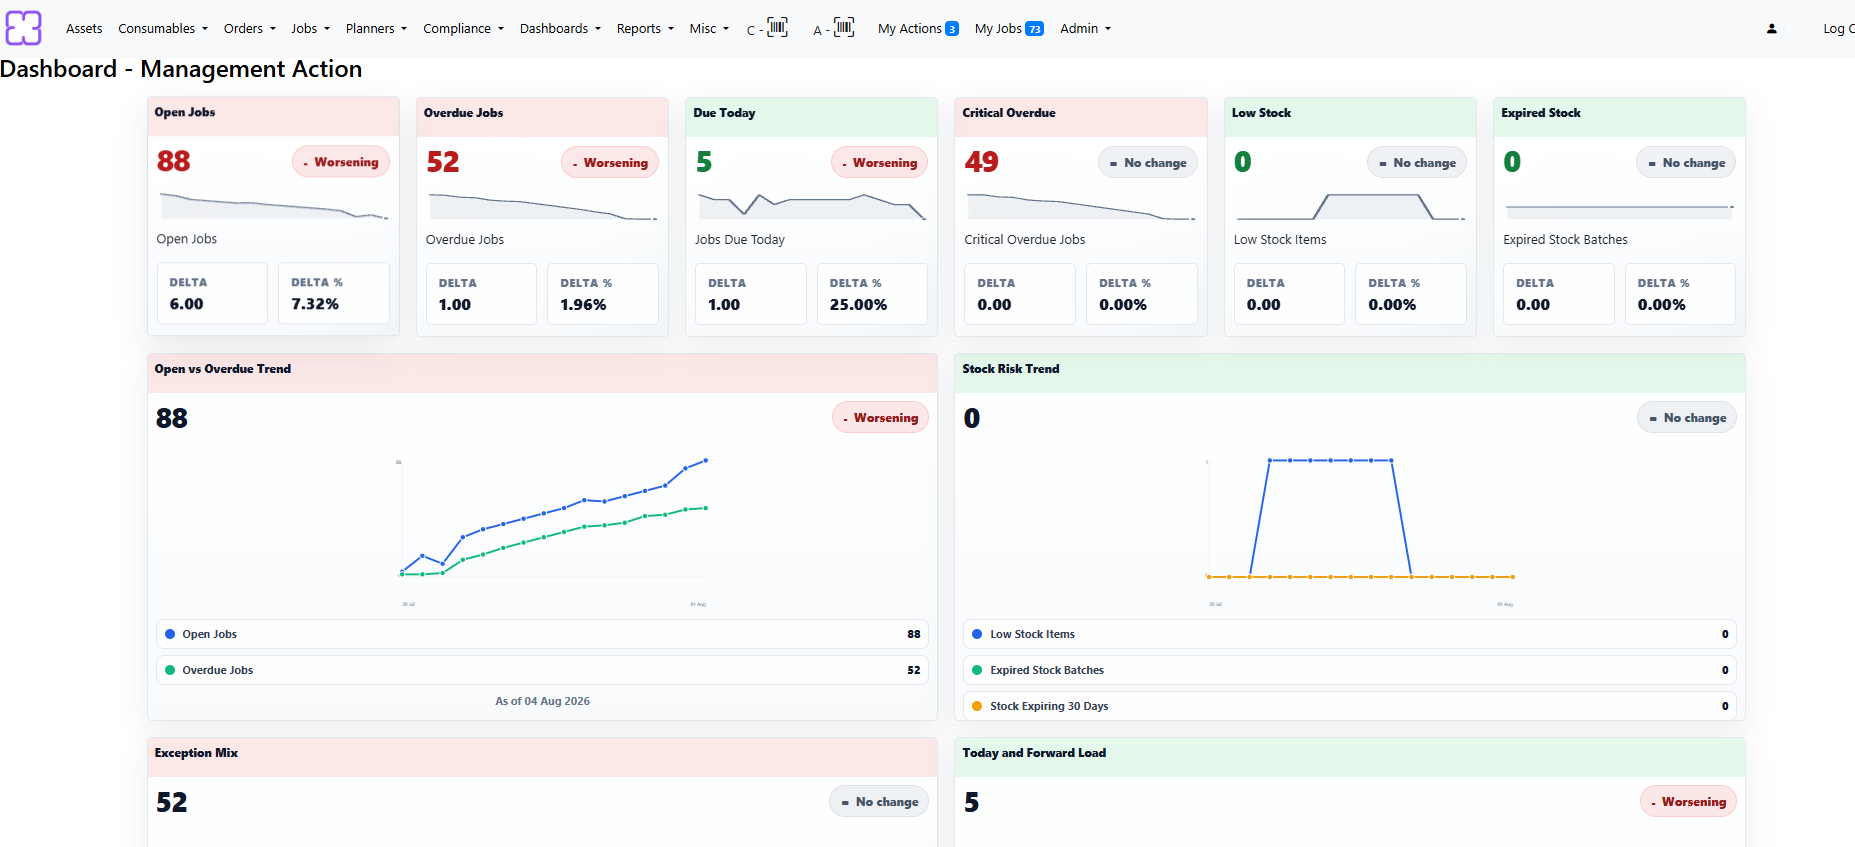Click the Jobs Due Today sparkline chart
The height and width of the screenshot is (847, 1855).
pyautogui.click(x=811, y=206)
